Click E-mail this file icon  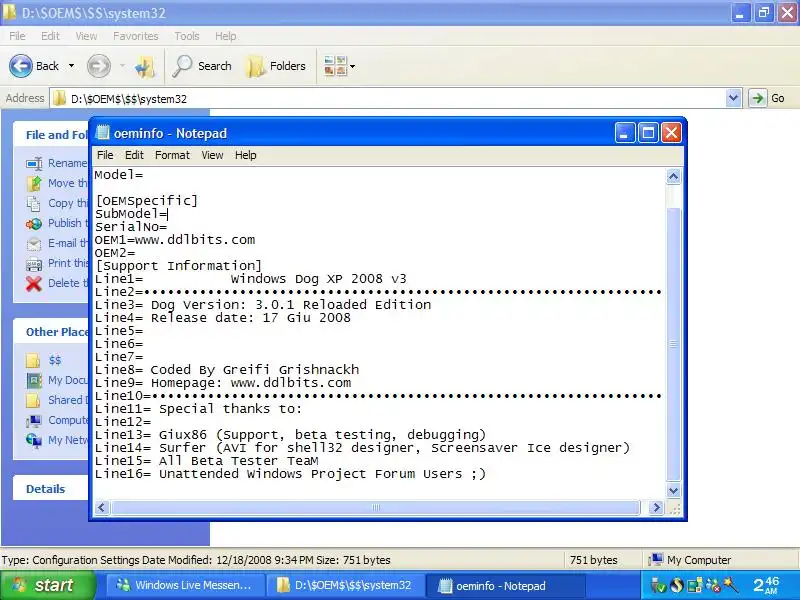[x=34, y=243]
